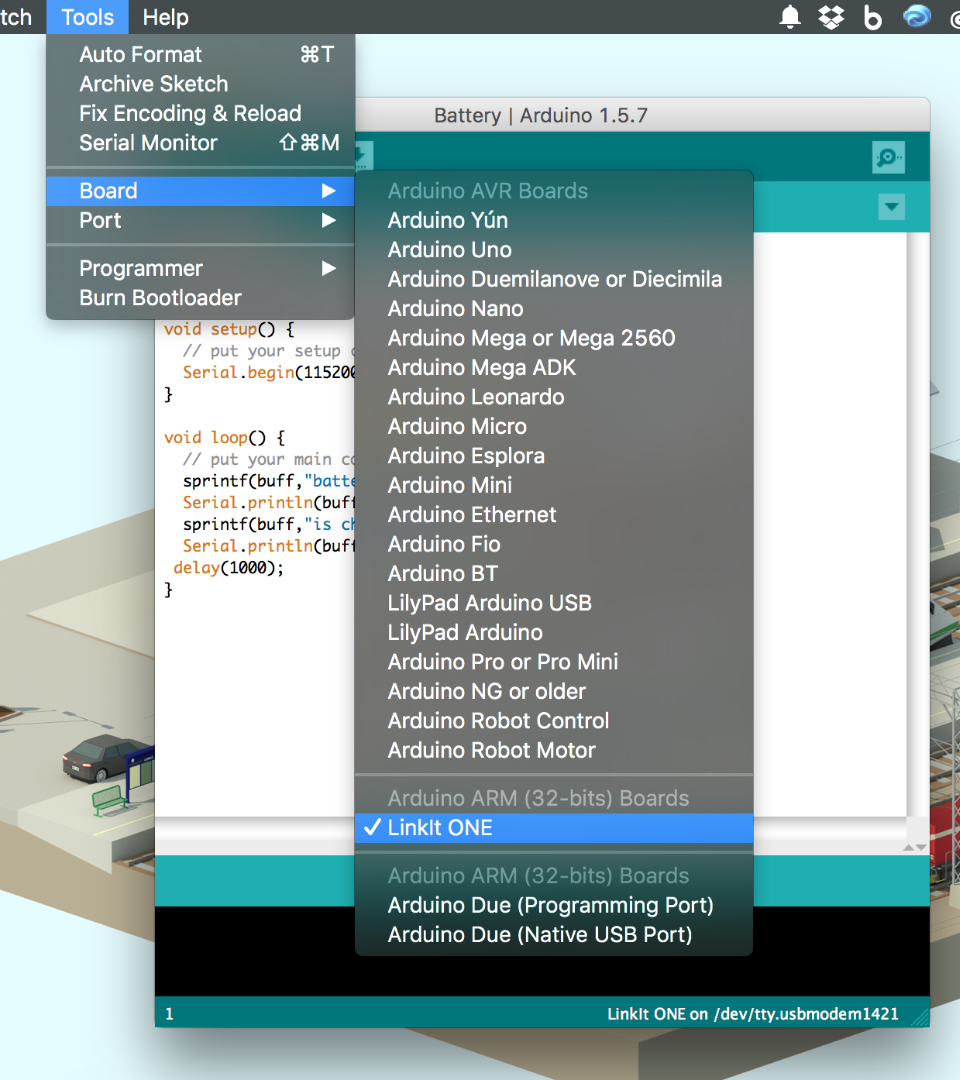Viewport: 960px width, 1080px height.
Task: Choose Archive Sketch
Action: pyautogui.click(x=200, y=84)
